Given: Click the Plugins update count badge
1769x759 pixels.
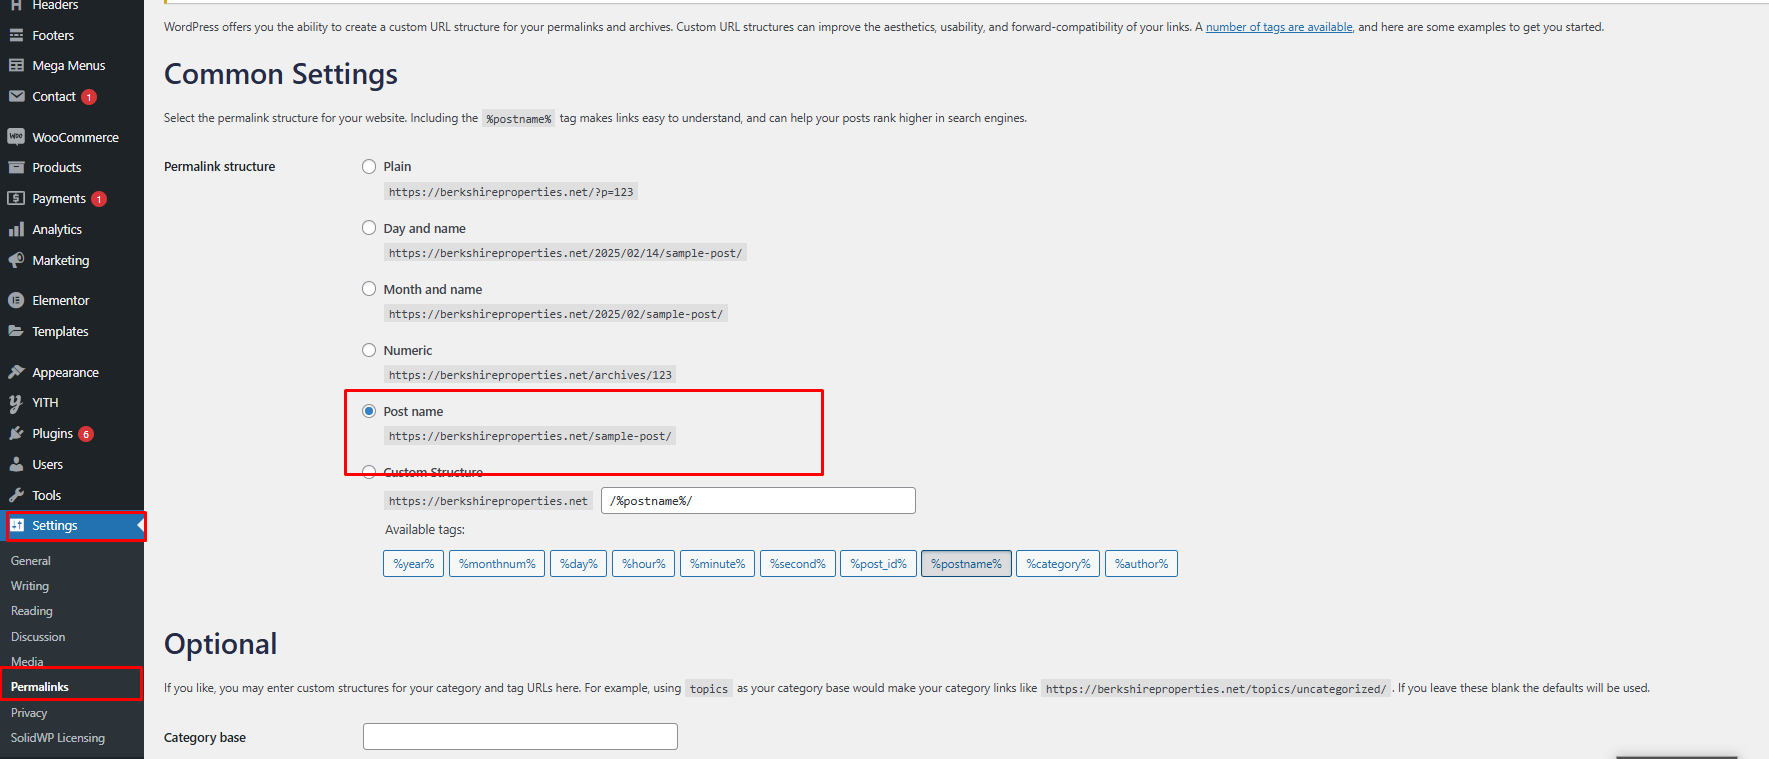Looking at the screenshot, I should tap(86, 434).
